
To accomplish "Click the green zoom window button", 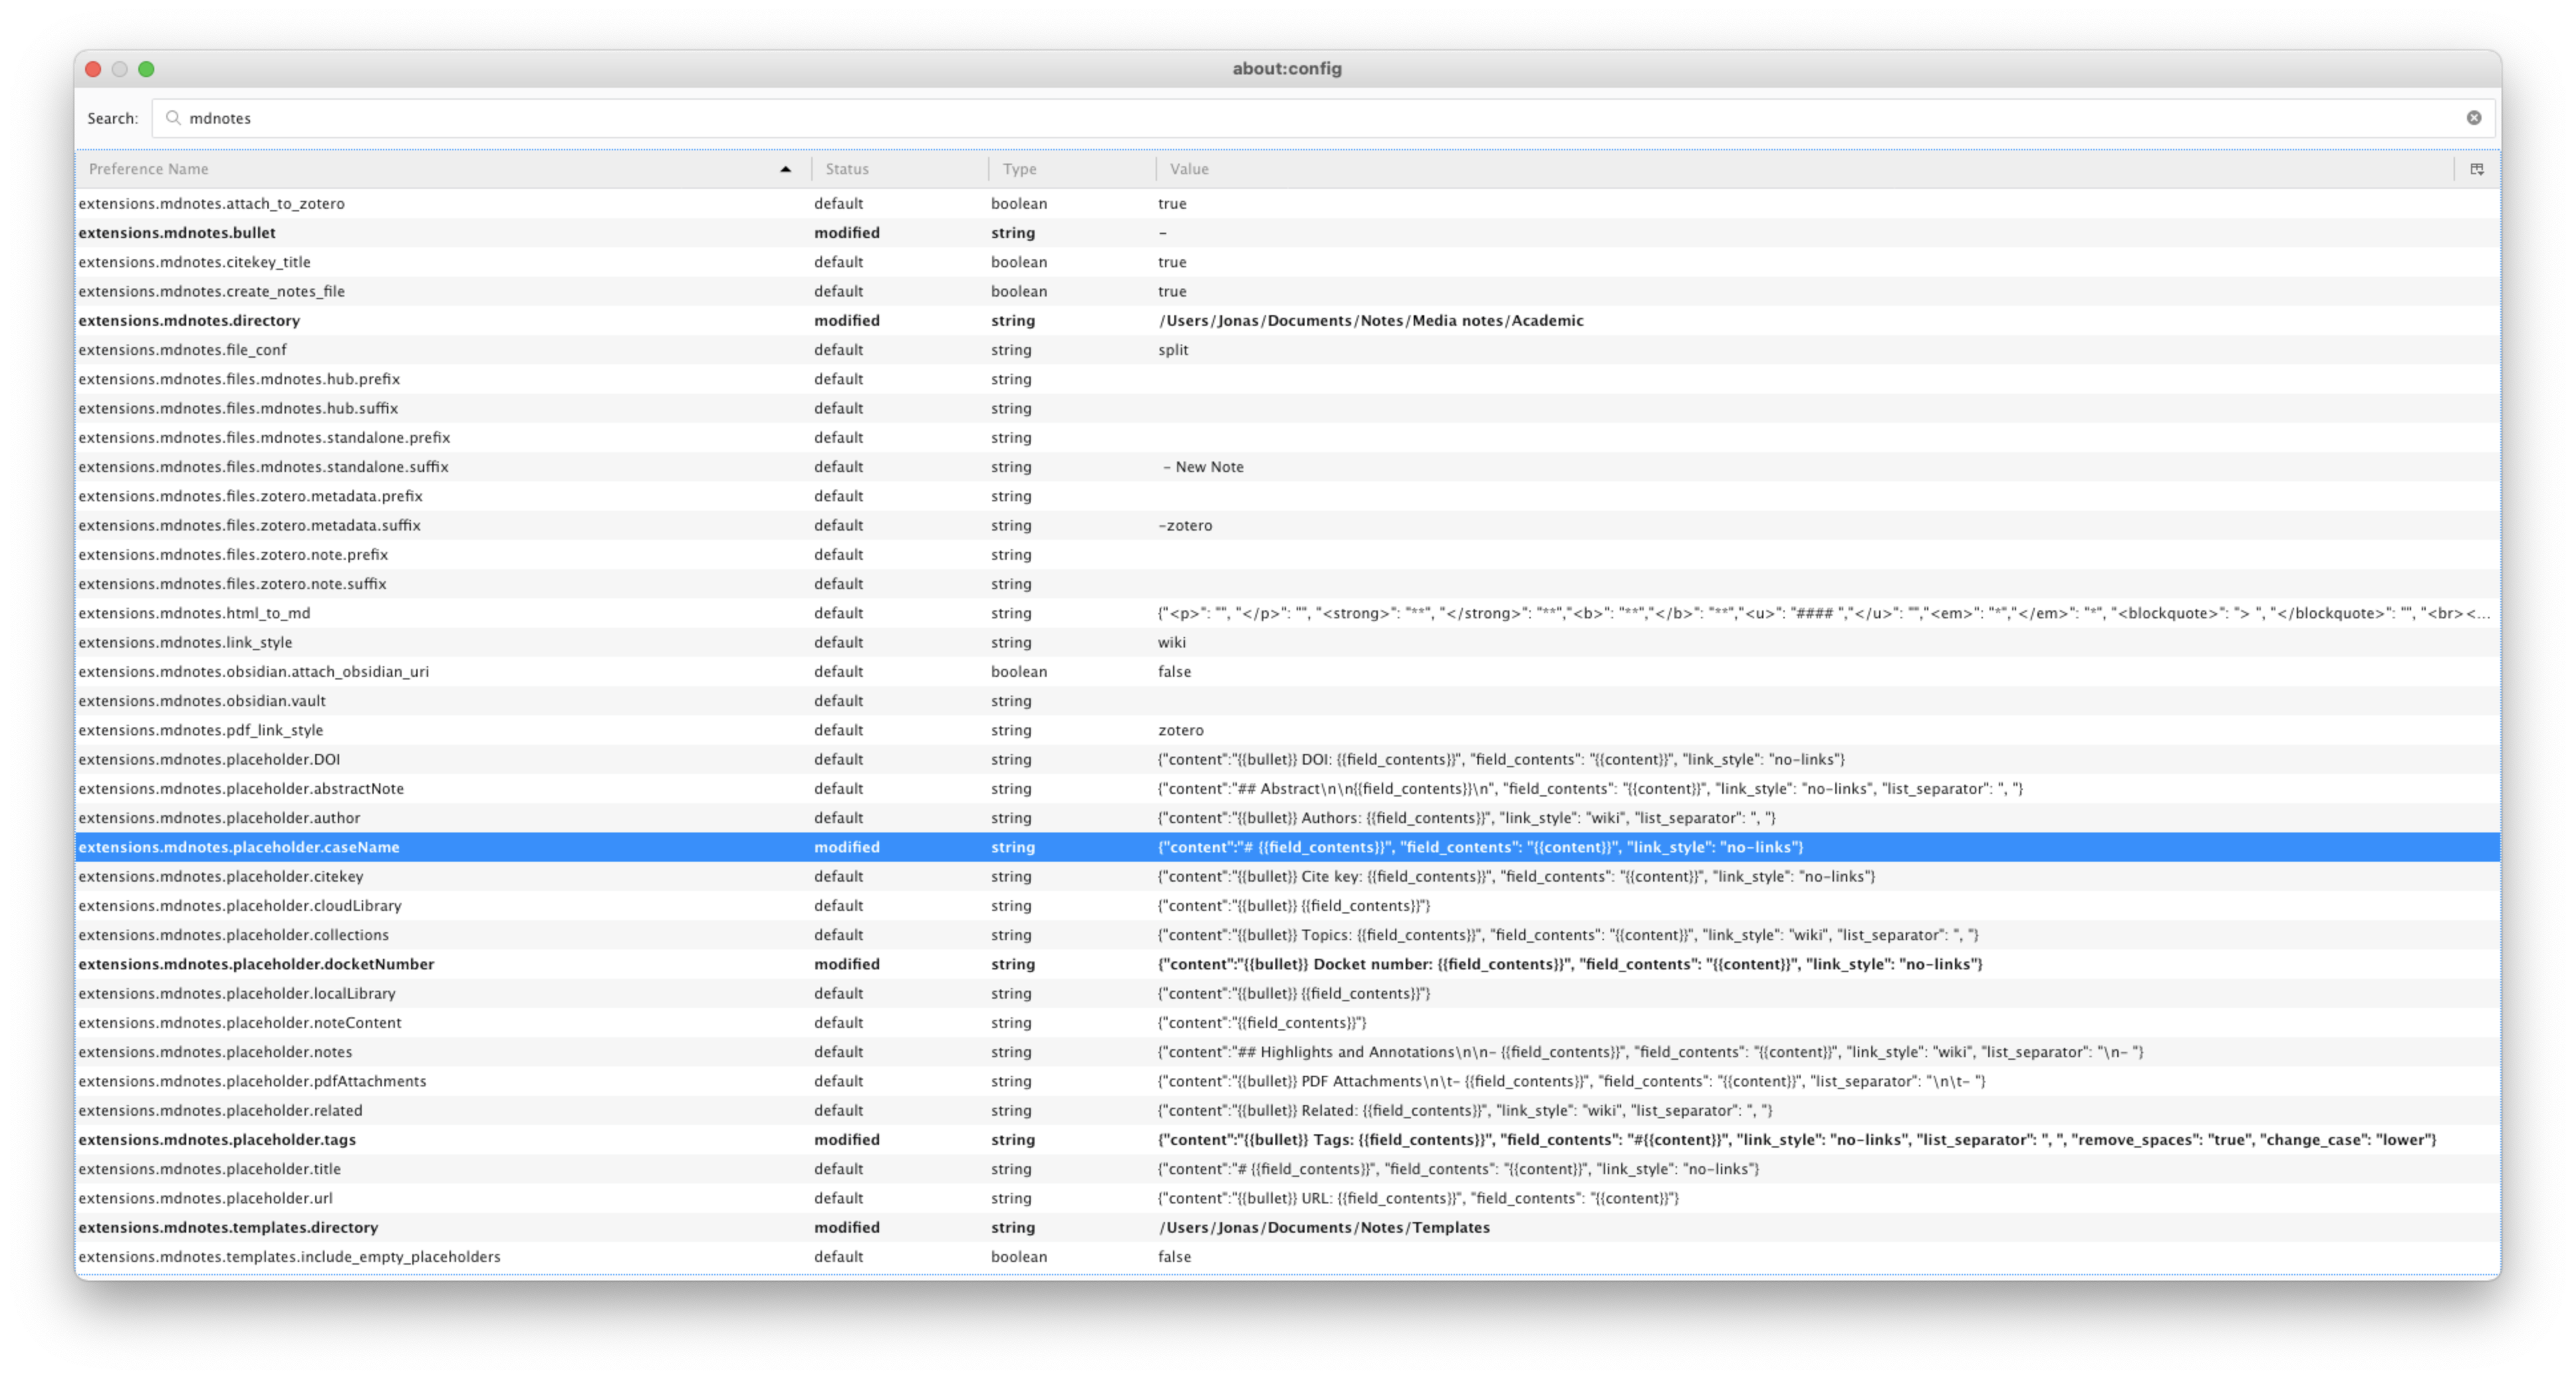I will coord(146,69).
